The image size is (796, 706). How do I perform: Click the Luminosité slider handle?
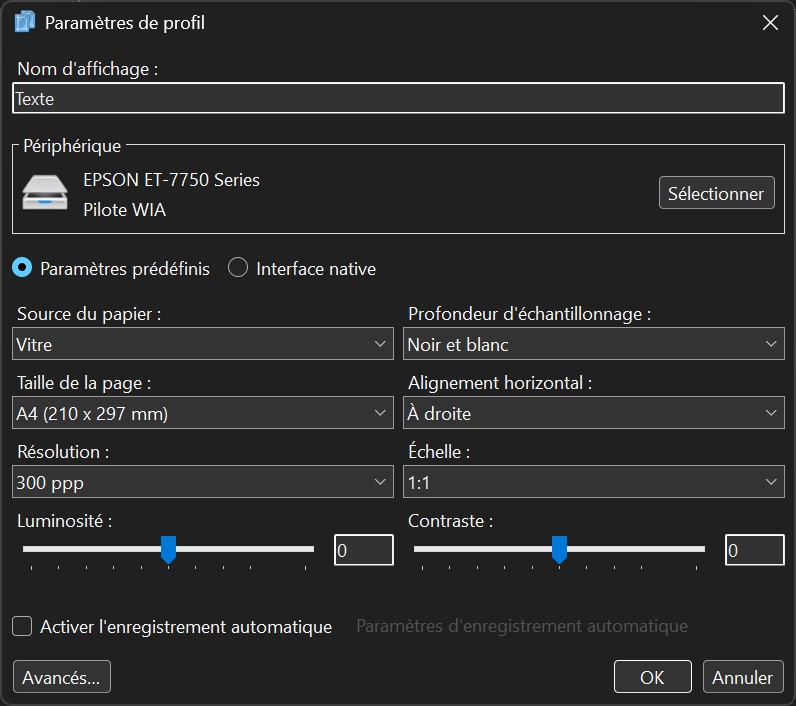point(169,548)
